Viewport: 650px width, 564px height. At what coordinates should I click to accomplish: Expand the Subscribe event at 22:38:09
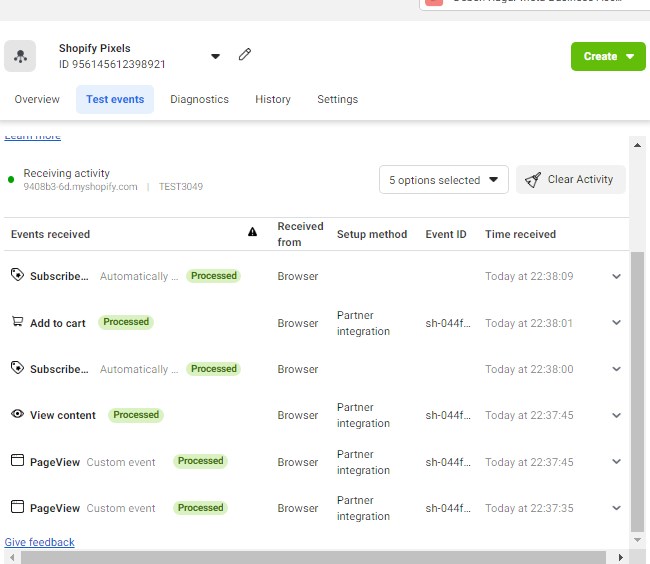tap(616, 276)
